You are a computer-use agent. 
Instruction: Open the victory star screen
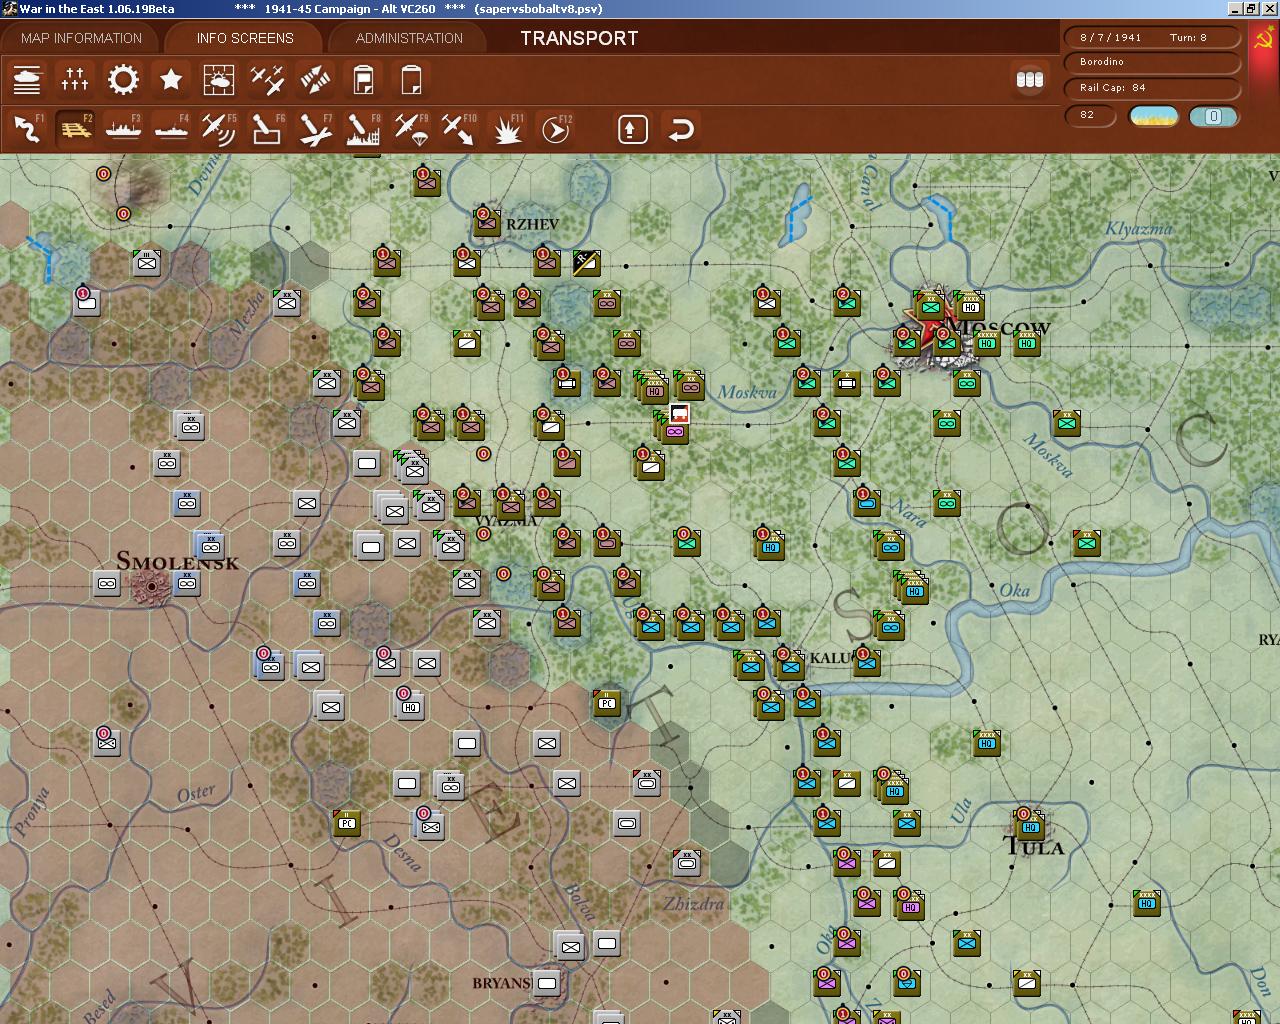pos(171,79)
